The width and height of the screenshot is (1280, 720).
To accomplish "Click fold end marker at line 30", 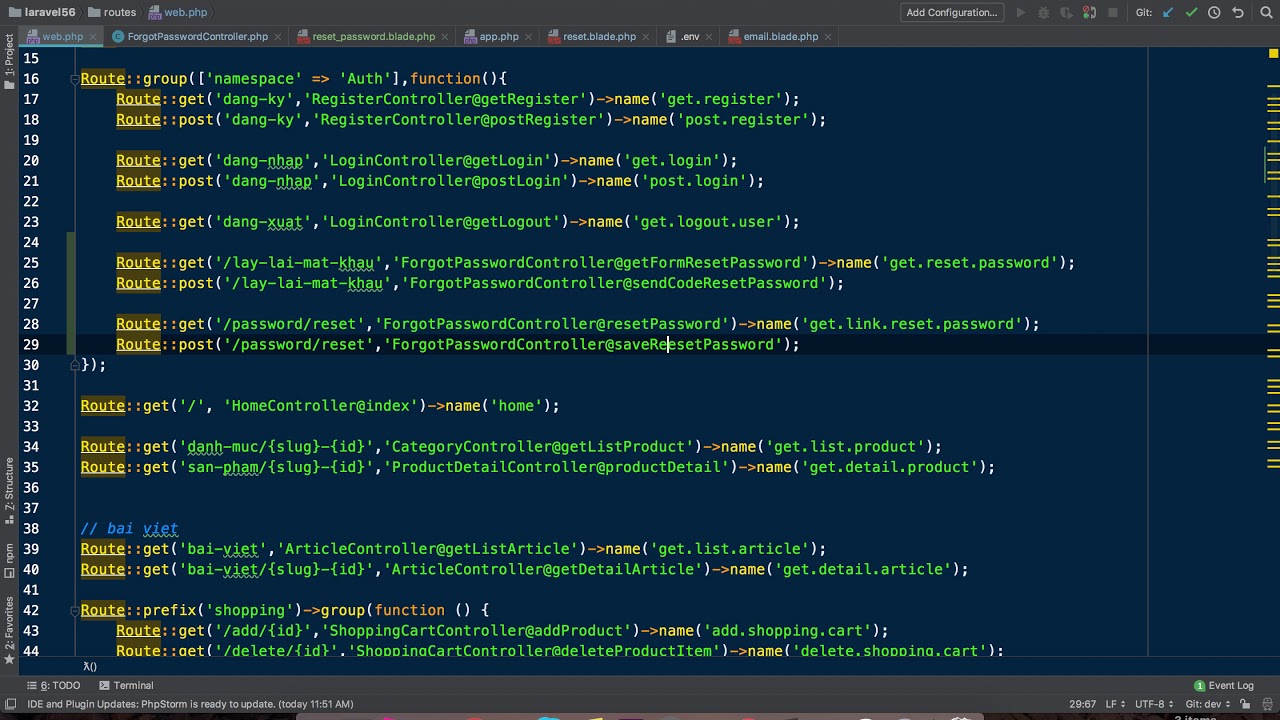I will [74, 365].
